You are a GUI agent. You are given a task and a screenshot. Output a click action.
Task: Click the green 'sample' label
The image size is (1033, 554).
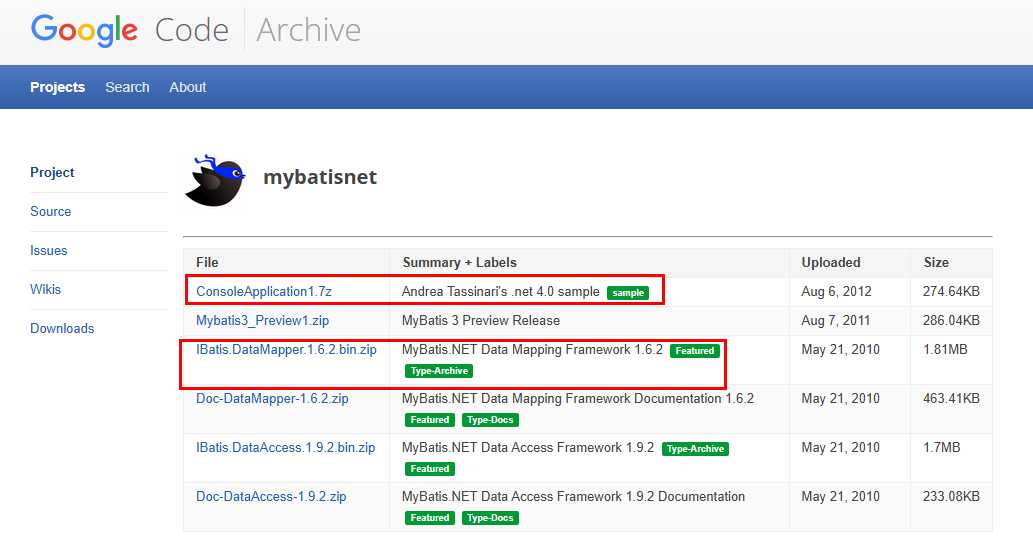628,292
